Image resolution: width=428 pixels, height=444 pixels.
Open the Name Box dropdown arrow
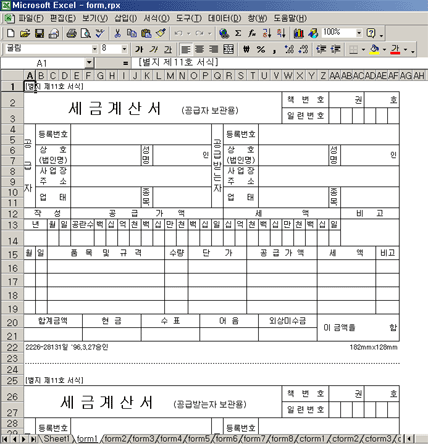89,63
